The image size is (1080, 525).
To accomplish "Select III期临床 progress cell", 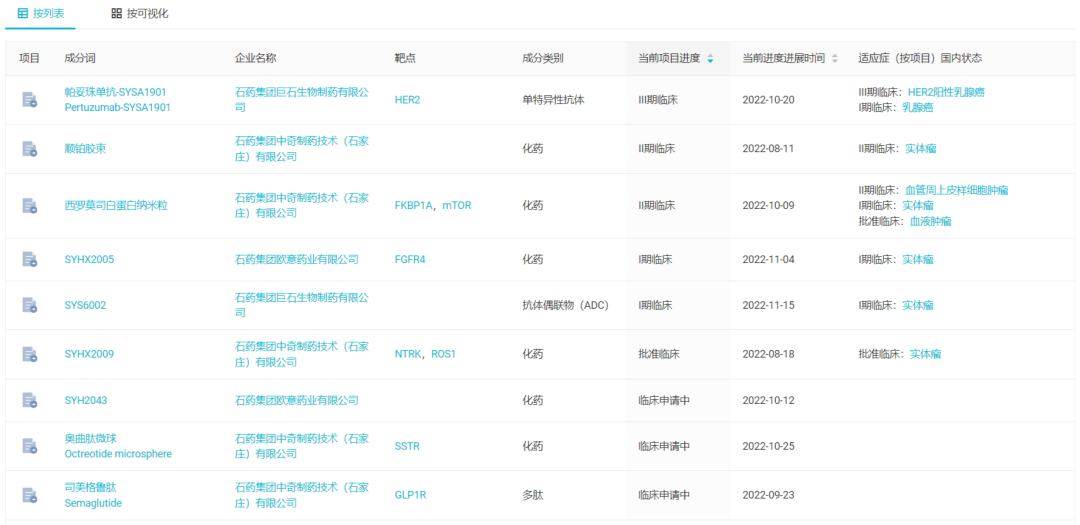I will coord(658,100).
